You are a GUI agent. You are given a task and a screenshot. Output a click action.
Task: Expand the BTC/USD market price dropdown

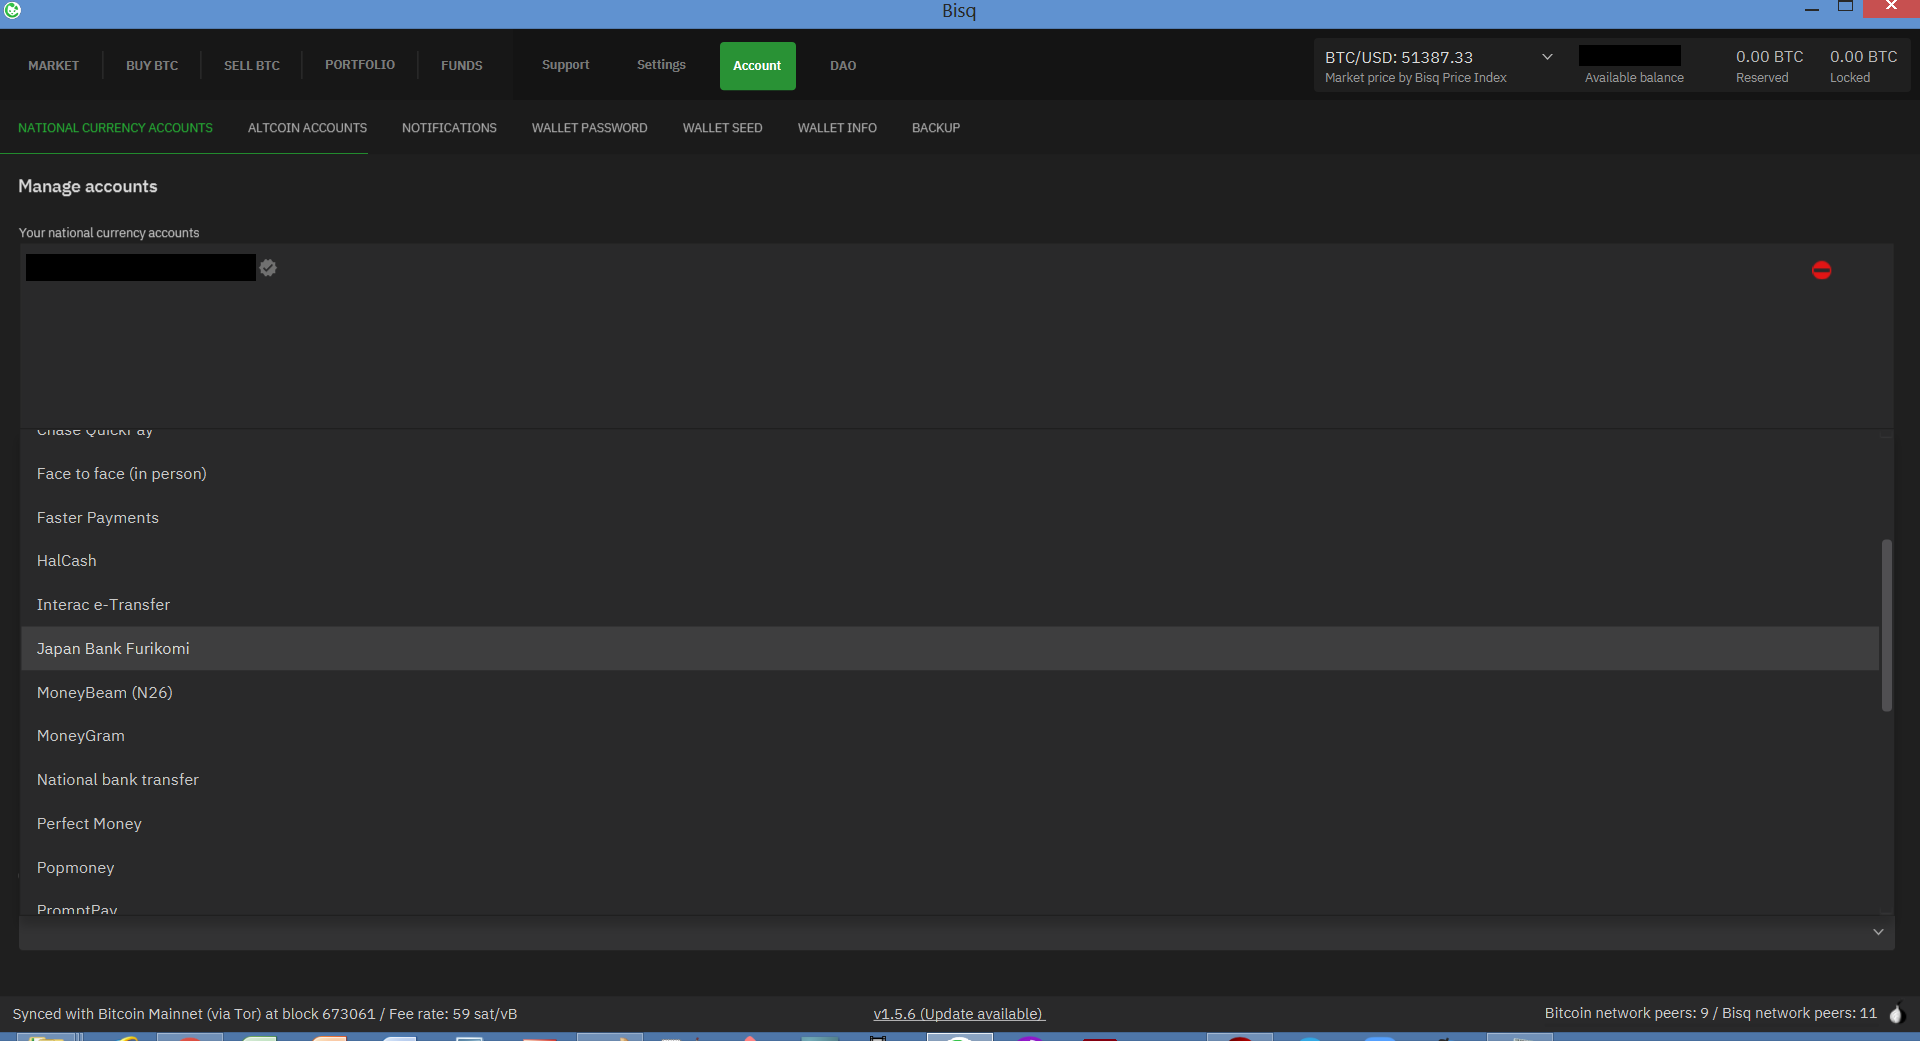pyautogui.click(x=1547, y=57)
